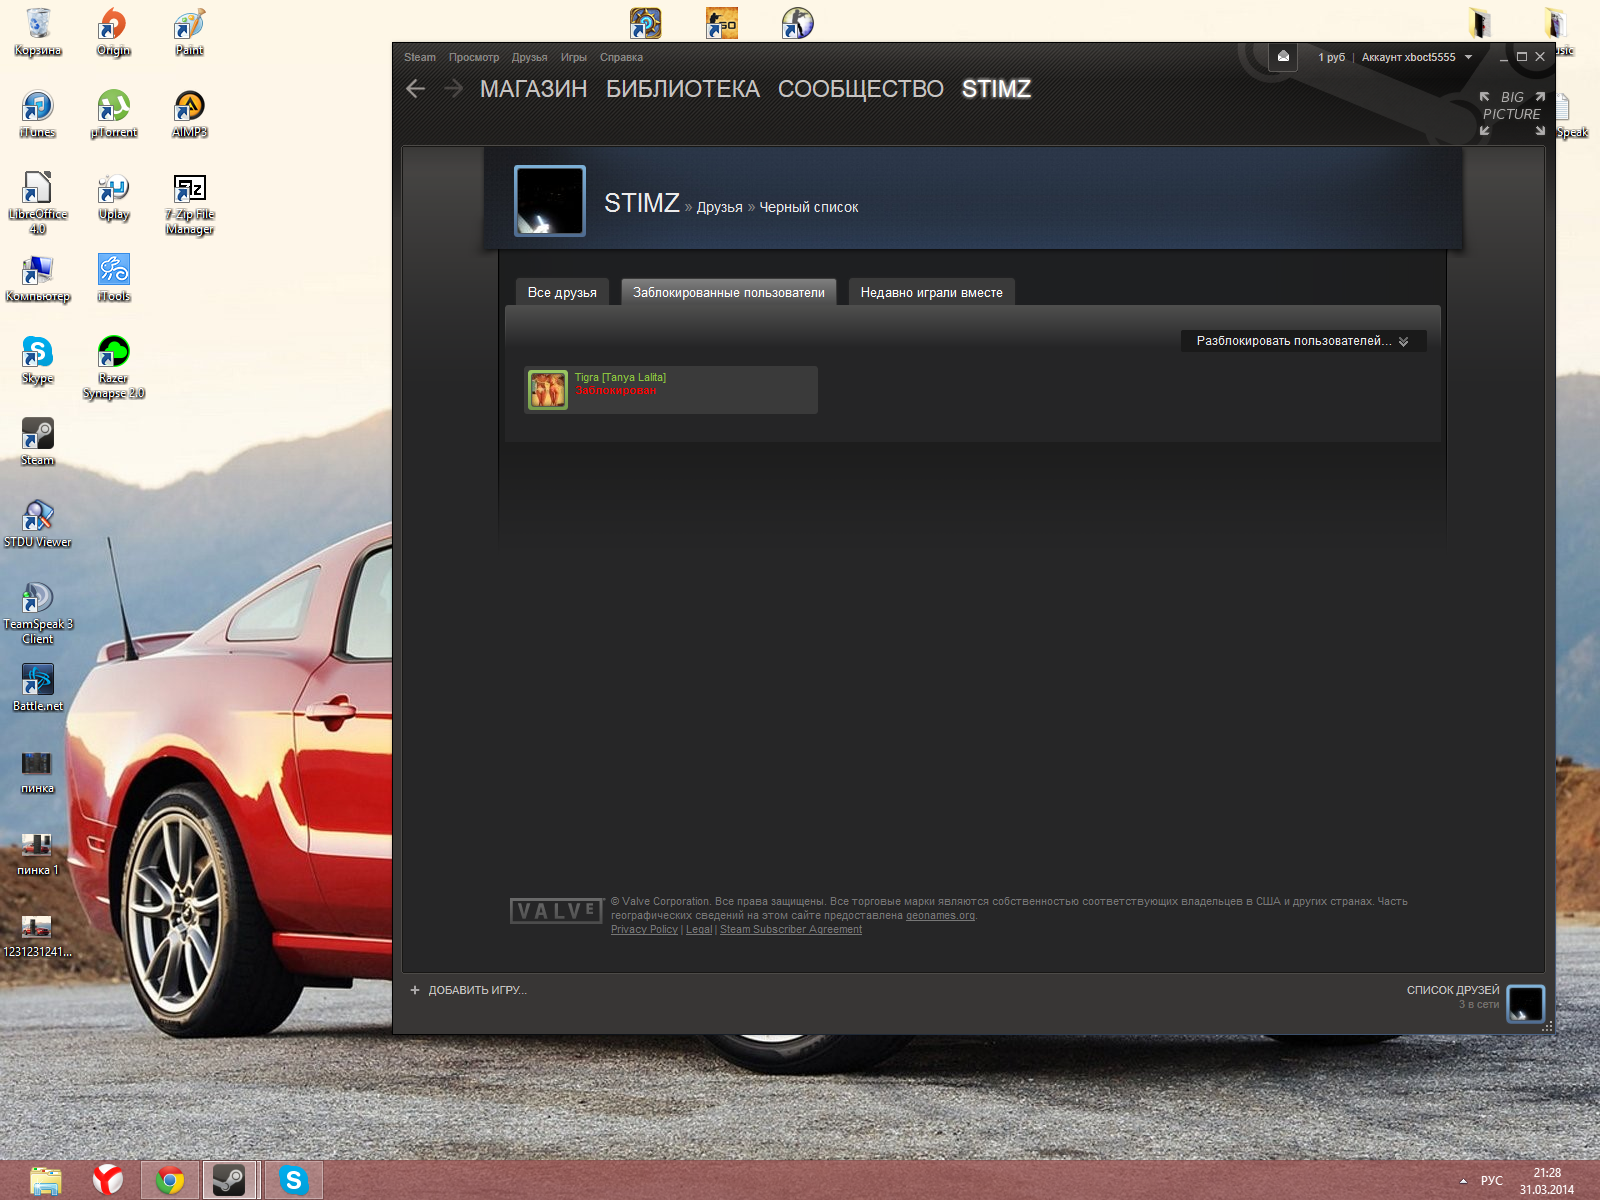Go to the СООБЩЕСТВО section
This screenshot has height=1200, width=1600.
861,89
